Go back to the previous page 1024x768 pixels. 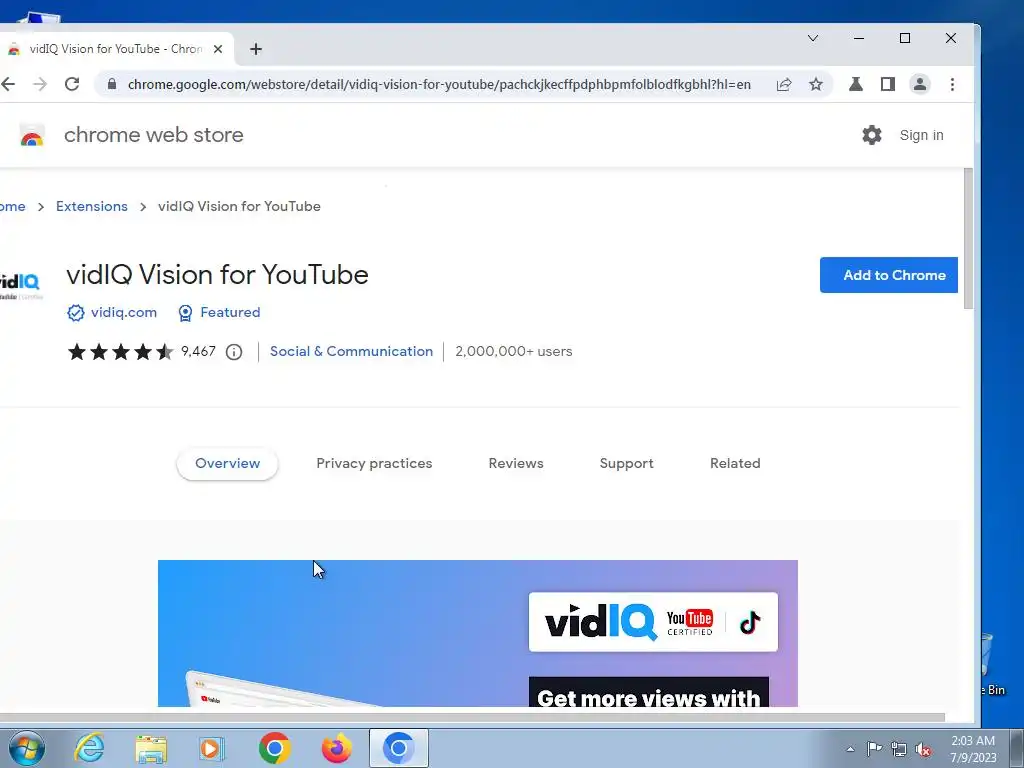pyautogui.click(x=8, y=84)
